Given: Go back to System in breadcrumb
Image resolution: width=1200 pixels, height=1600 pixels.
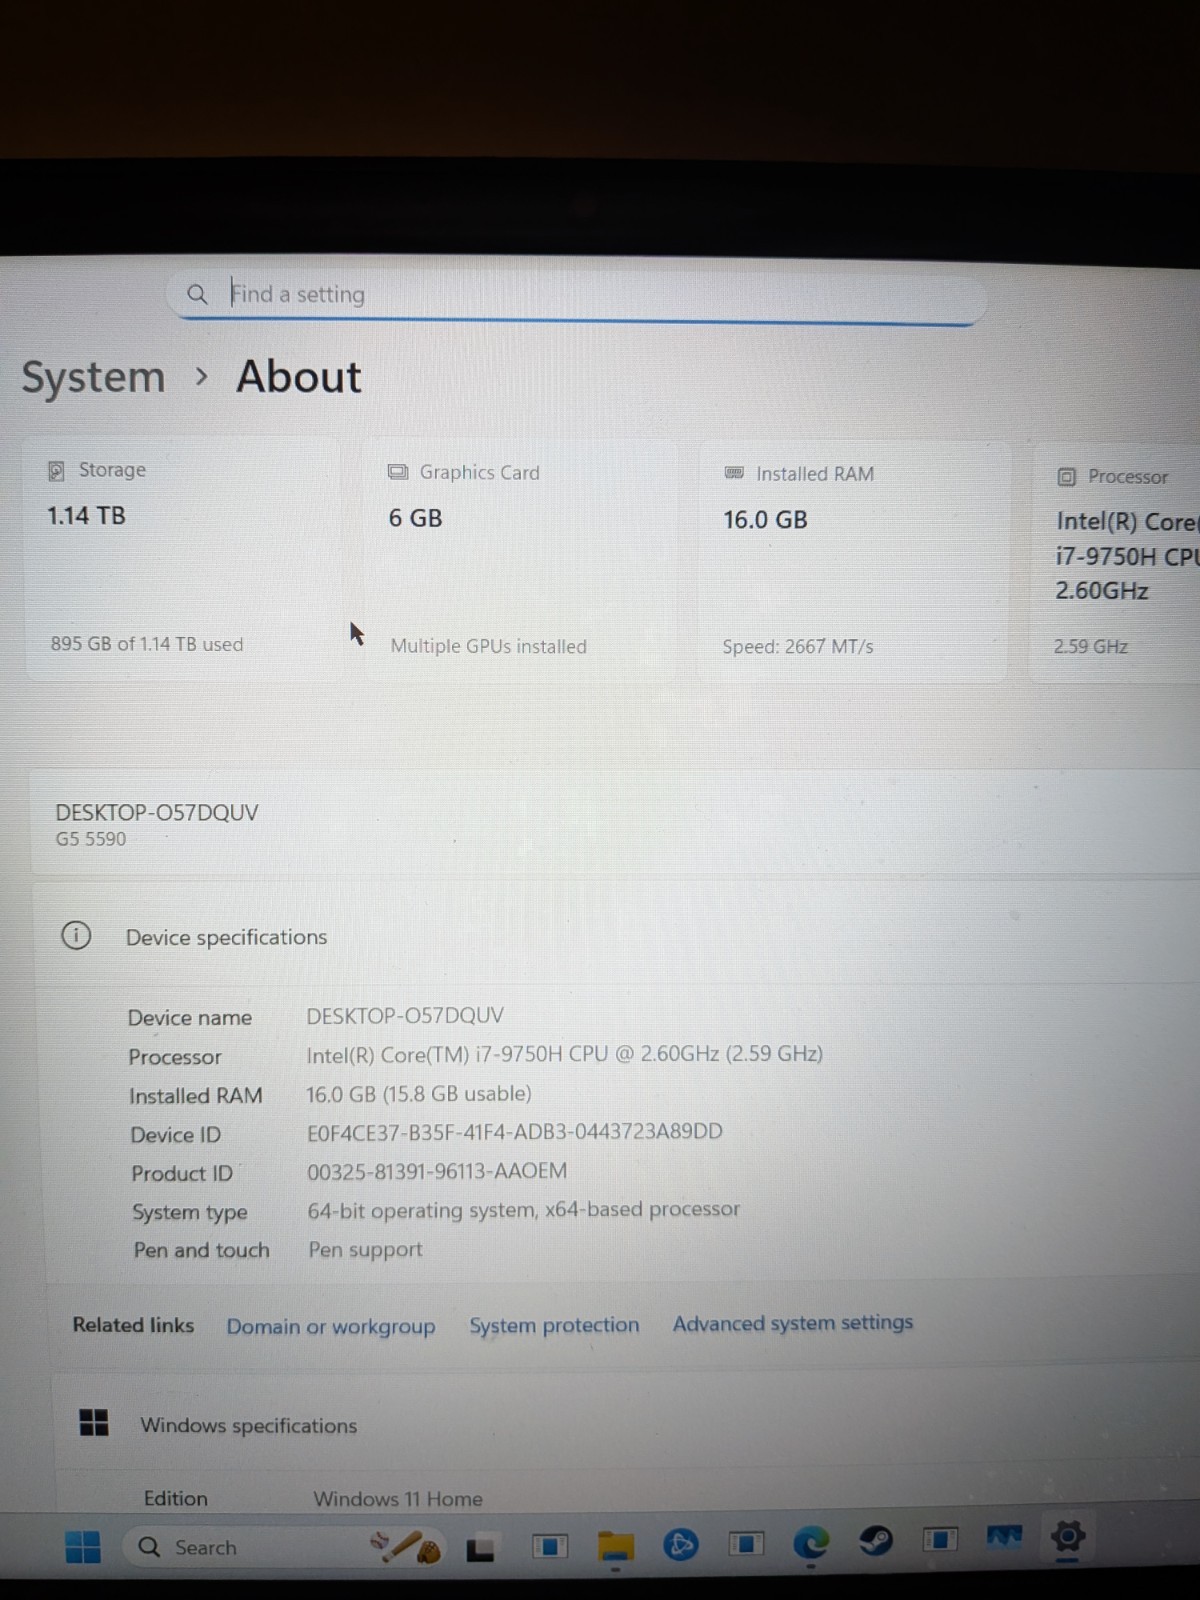Looking at the screenshot, I should pos(93,378).
